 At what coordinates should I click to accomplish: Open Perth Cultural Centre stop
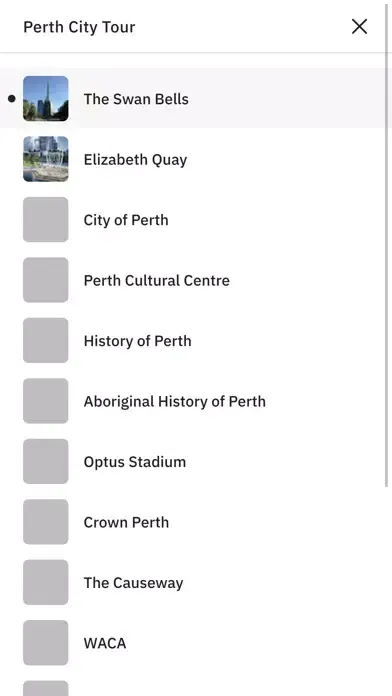click(194, 280)
